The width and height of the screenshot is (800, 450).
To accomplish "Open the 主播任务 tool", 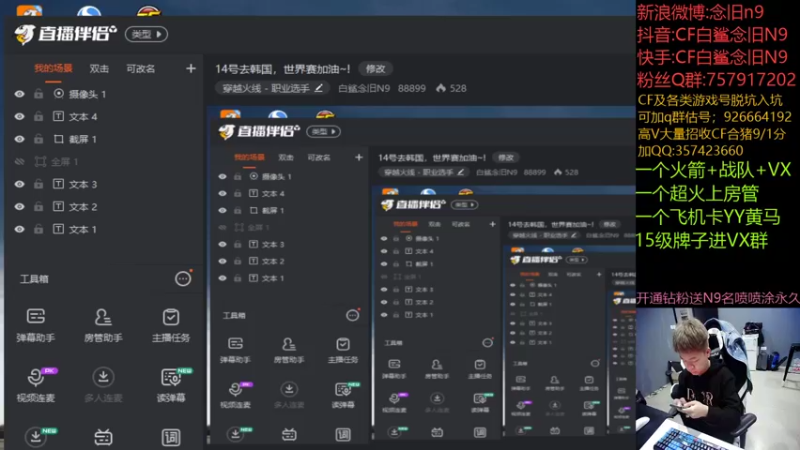I will pyautogui.click(x=171, y=324).
